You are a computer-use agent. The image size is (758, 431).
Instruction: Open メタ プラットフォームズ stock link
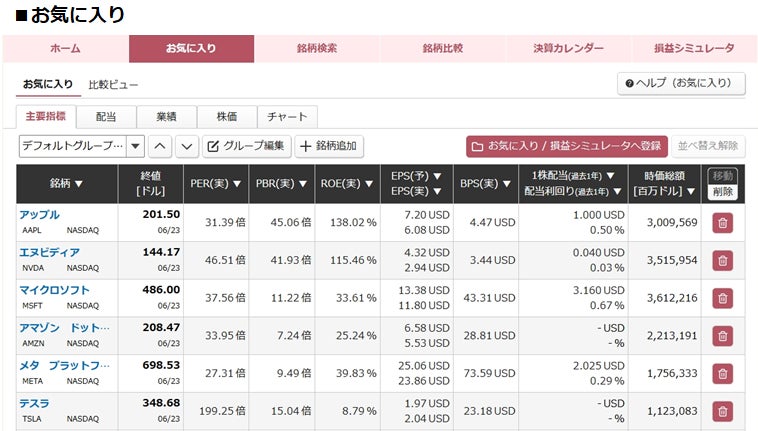(64, 366)
